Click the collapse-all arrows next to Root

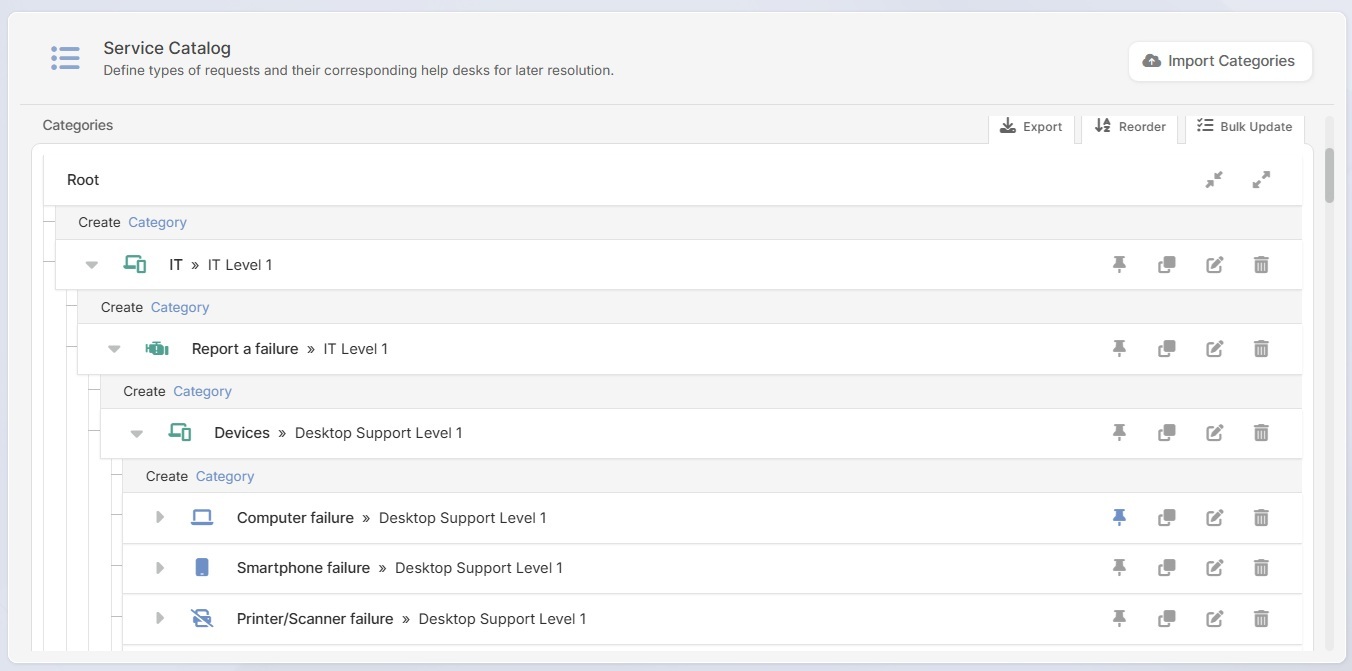click(1214, 180)
